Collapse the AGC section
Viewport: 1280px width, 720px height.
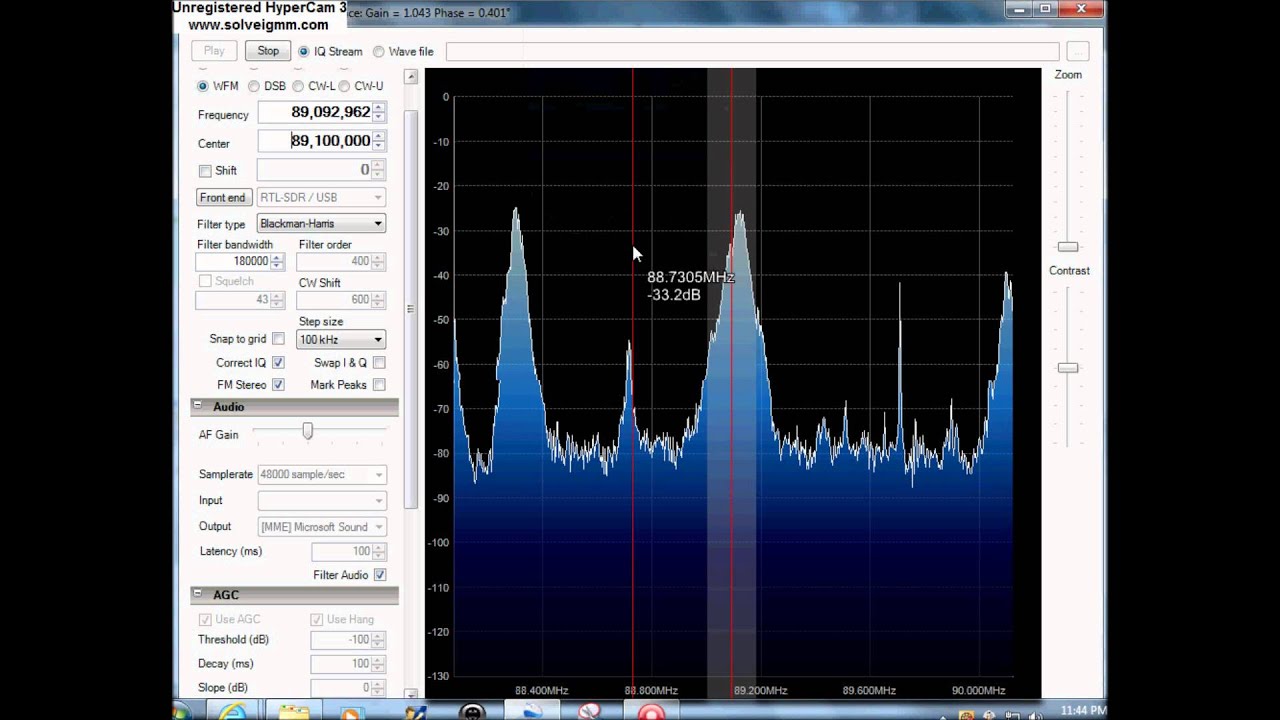click(198, 594)
